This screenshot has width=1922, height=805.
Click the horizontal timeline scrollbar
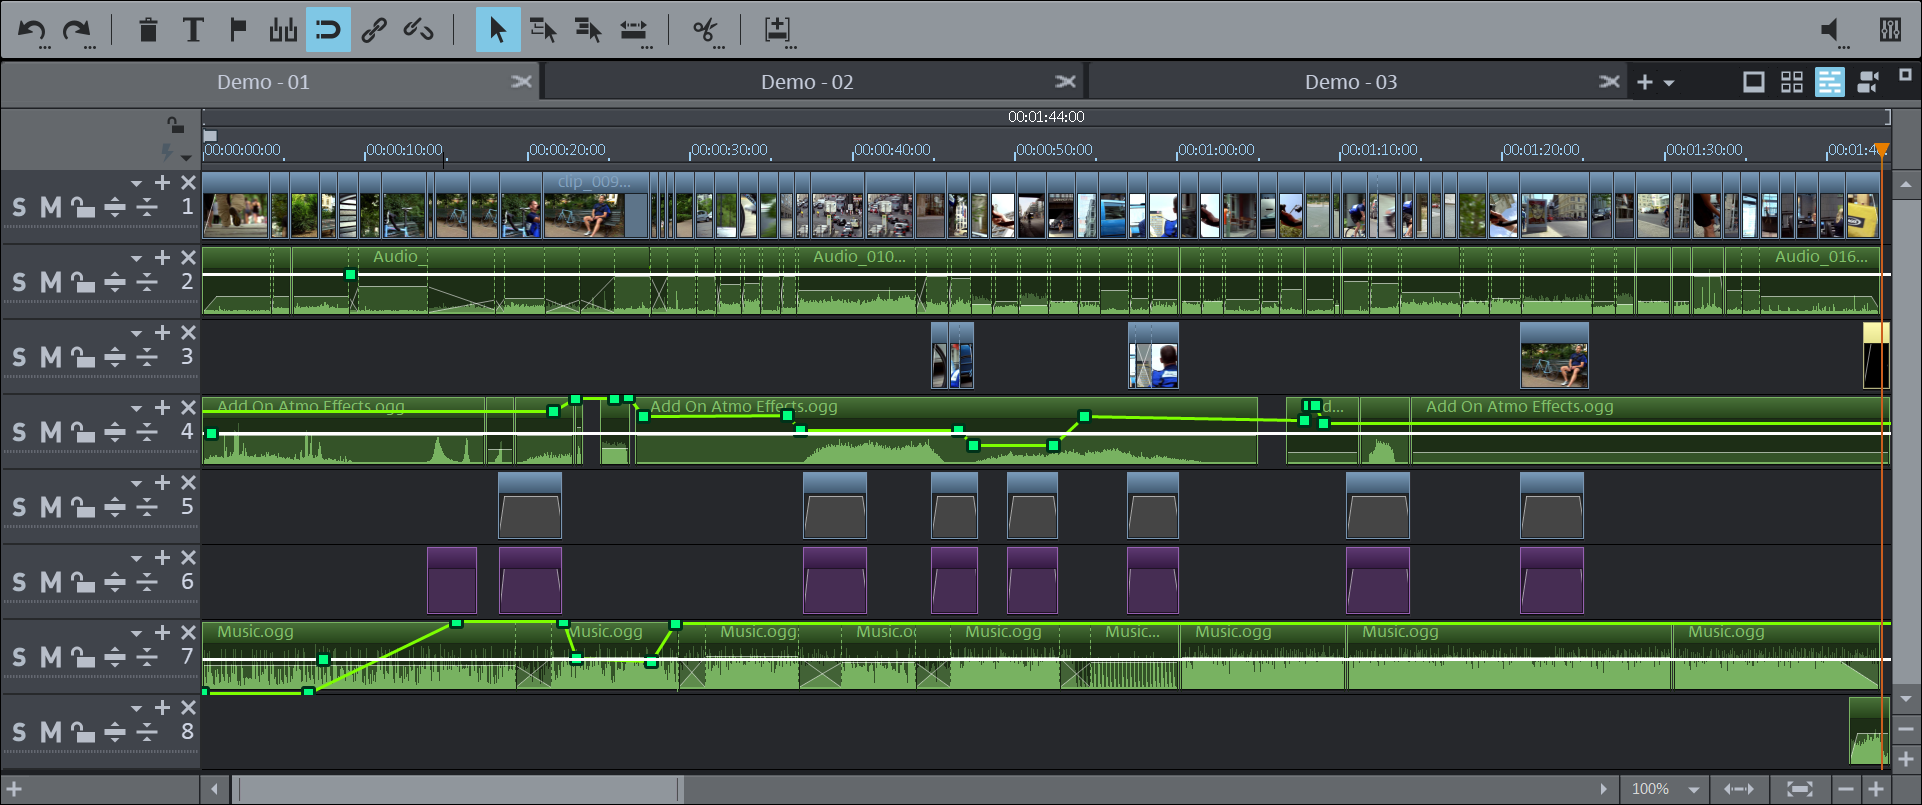pos(460,790)
